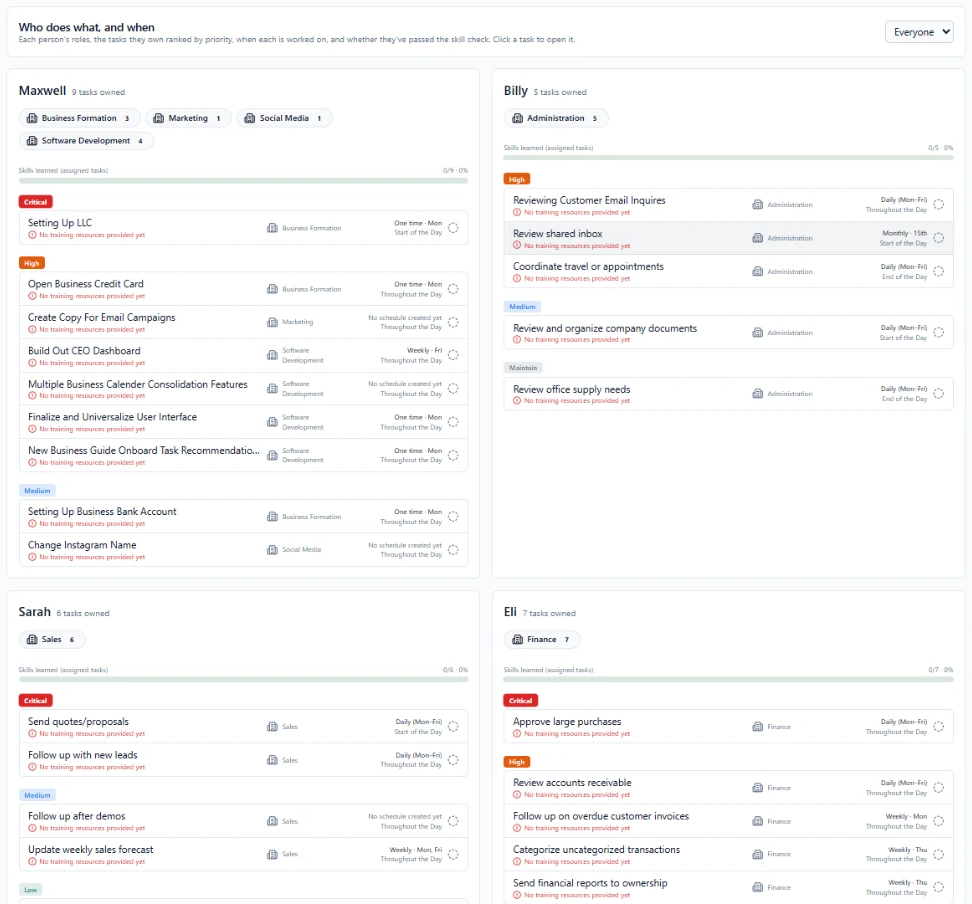Click the Critical priority badge in Maxwell's card

click(36, 202)
